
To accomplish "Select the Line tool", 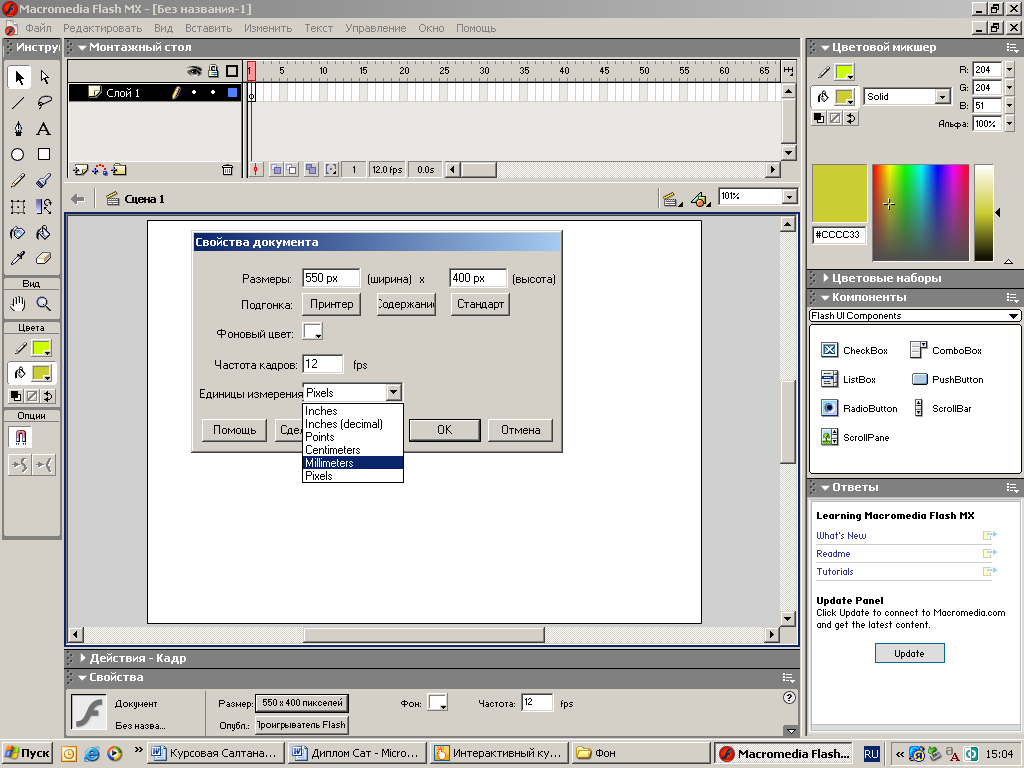I will [x=18, y=103].
